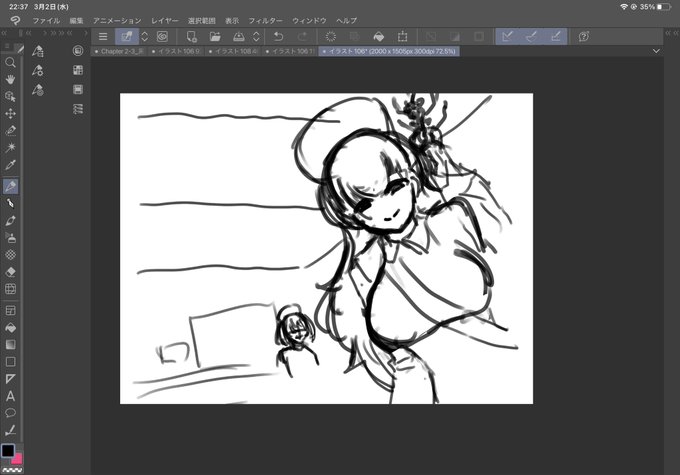This screenshot has width=680, height=475.
Task: Select the Text tool
Action: click(10, 396)
